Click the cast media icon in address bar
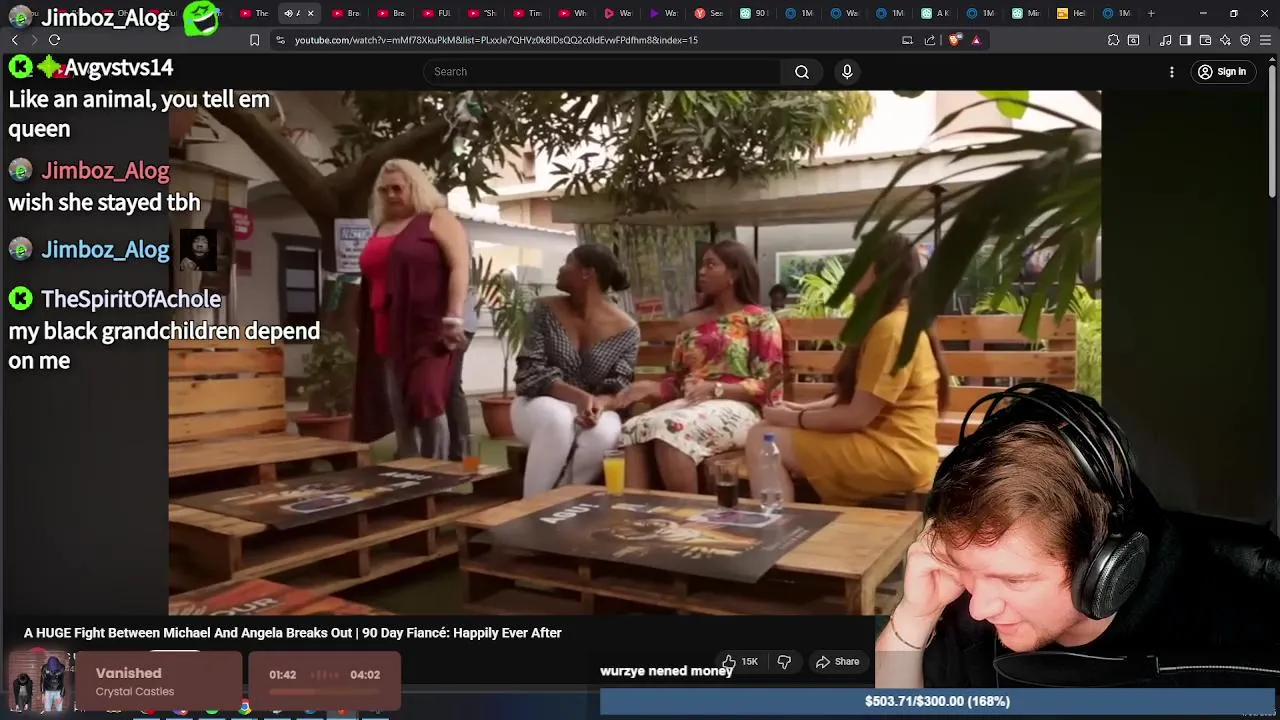 907,40
